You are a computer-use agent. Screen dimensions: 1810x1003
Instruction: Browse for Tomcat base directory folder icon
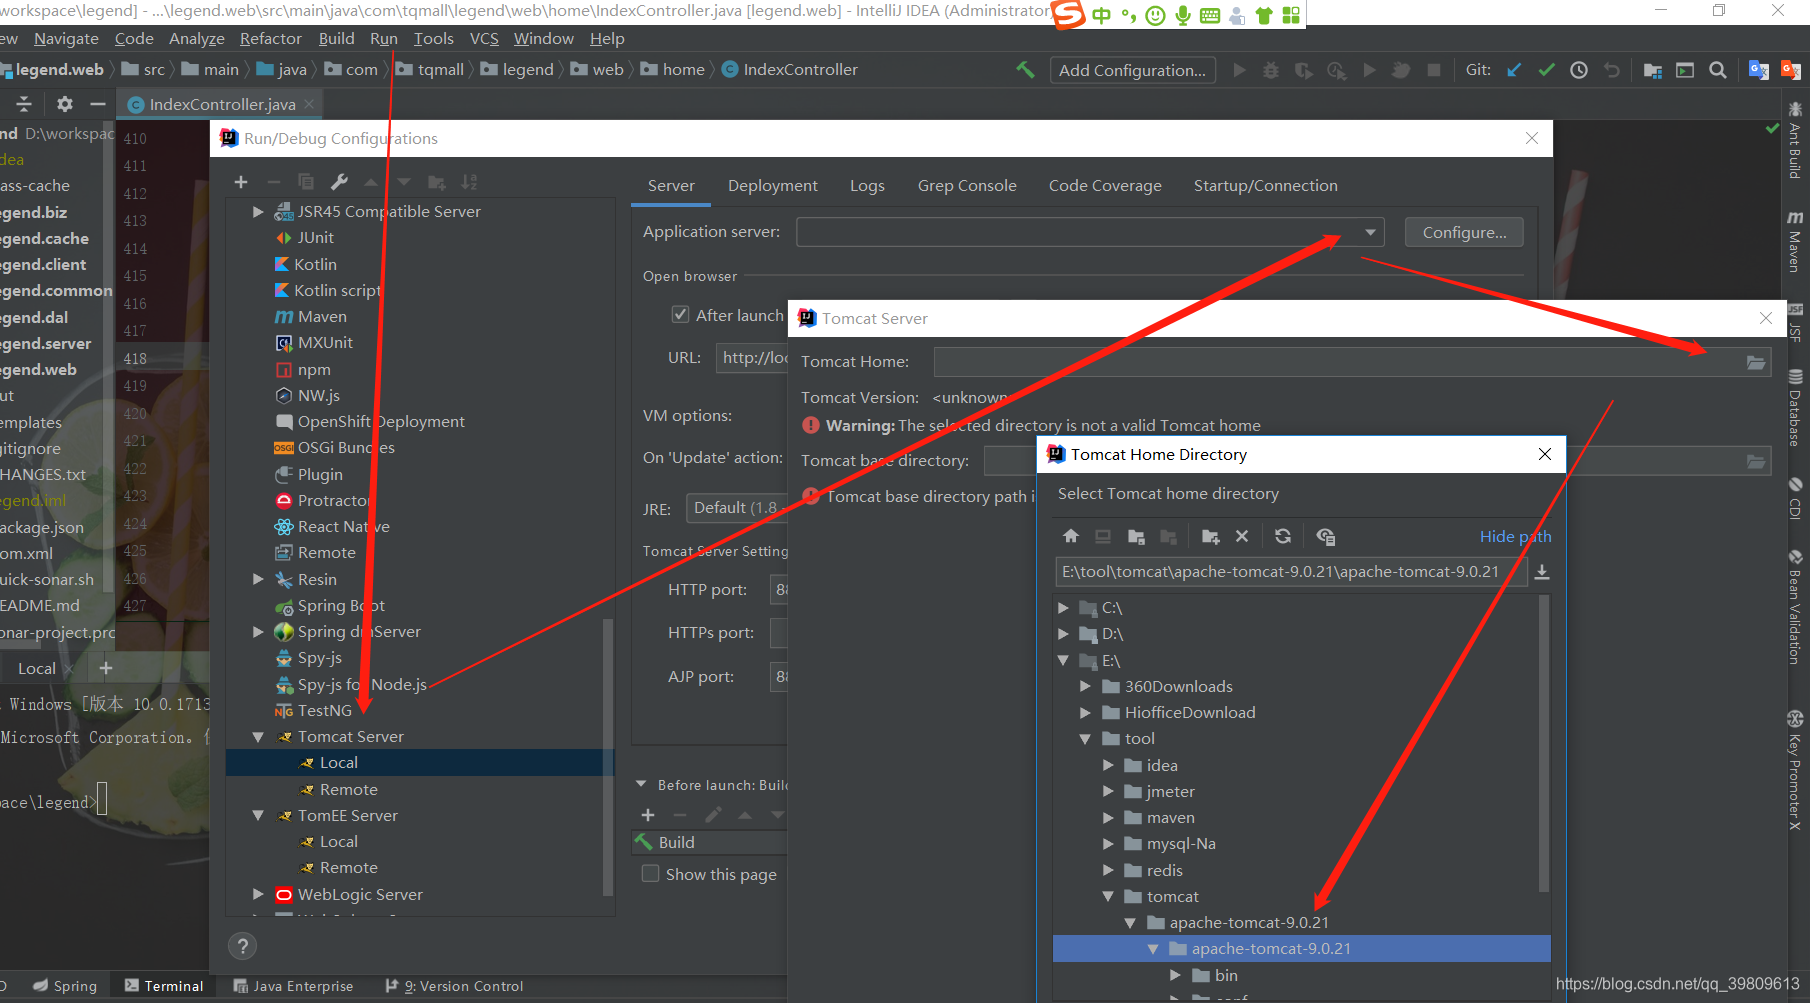(x=1756, y=461)
